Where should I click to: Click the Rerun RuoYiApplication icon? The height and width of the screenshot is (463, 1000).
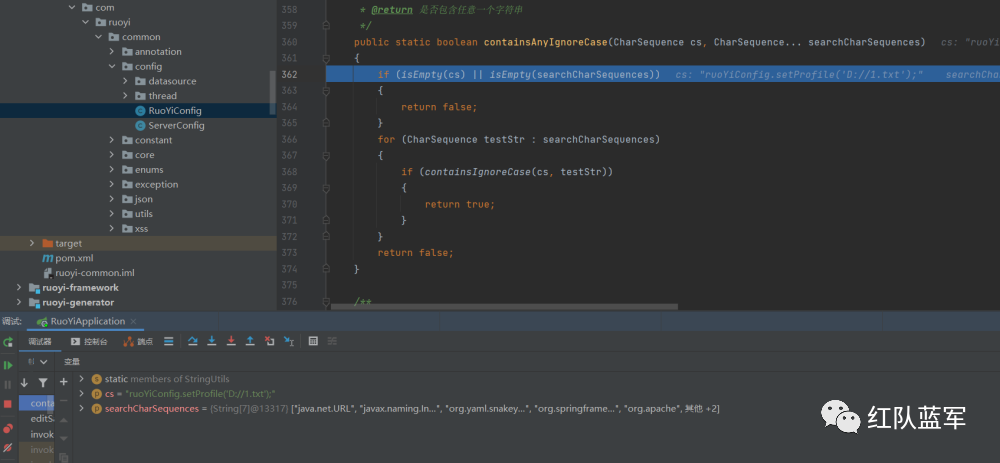pos(8,342)
